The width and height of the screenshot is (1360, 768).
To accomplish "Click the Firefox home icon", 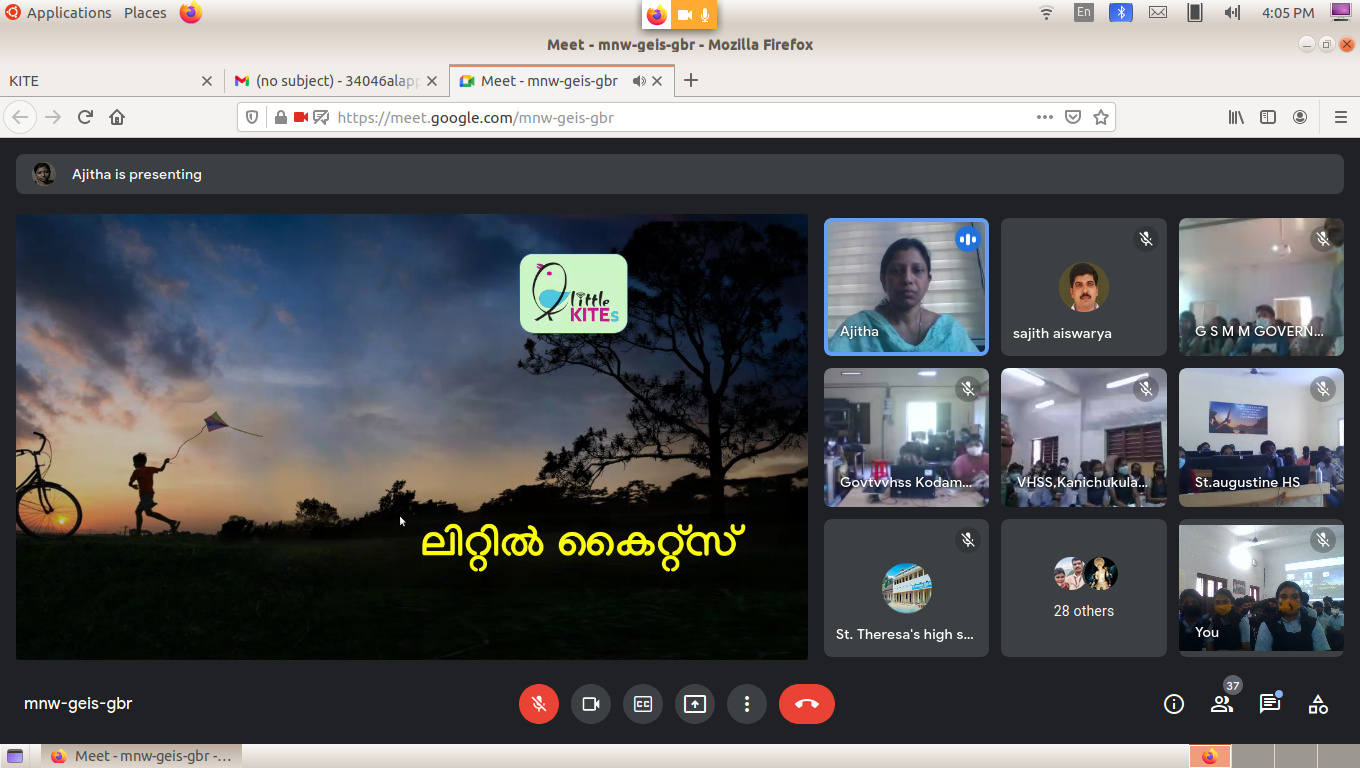I will [117, 117].
